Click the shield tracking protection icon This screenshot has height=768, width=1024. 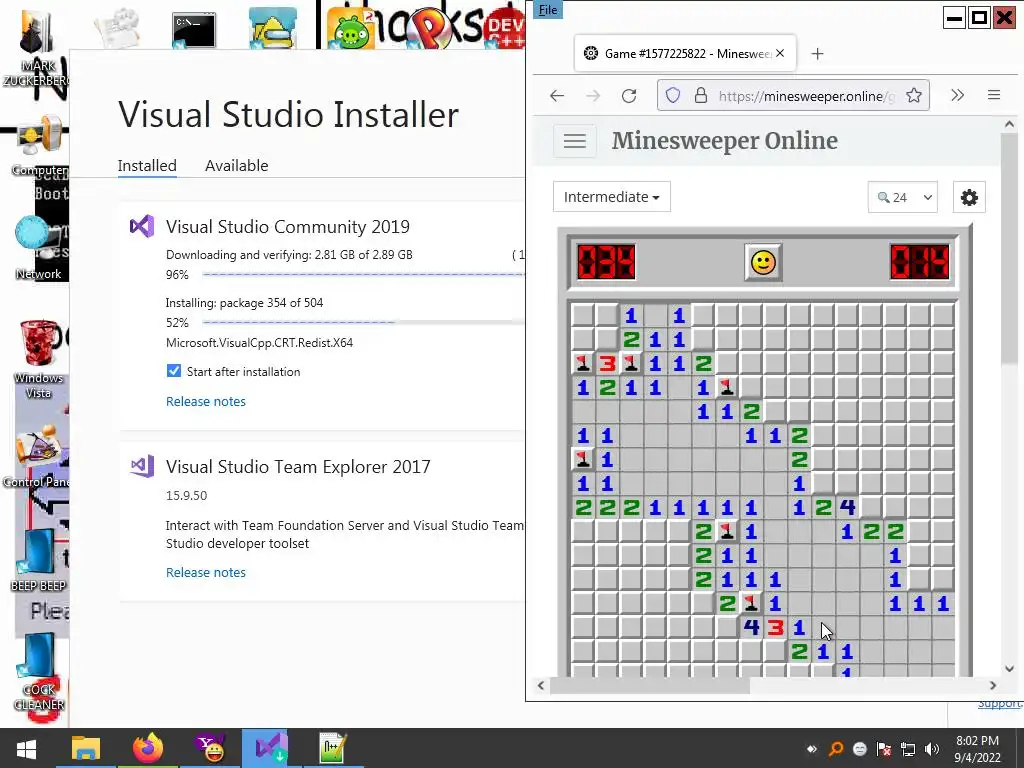(x=673, y=96)
